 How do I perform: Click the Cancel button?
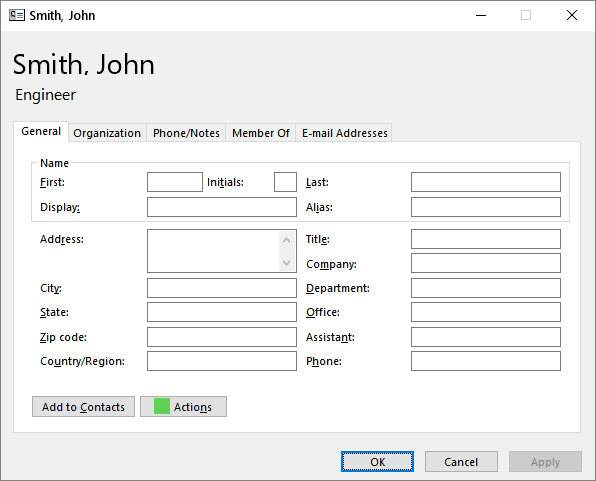point(461,462)
